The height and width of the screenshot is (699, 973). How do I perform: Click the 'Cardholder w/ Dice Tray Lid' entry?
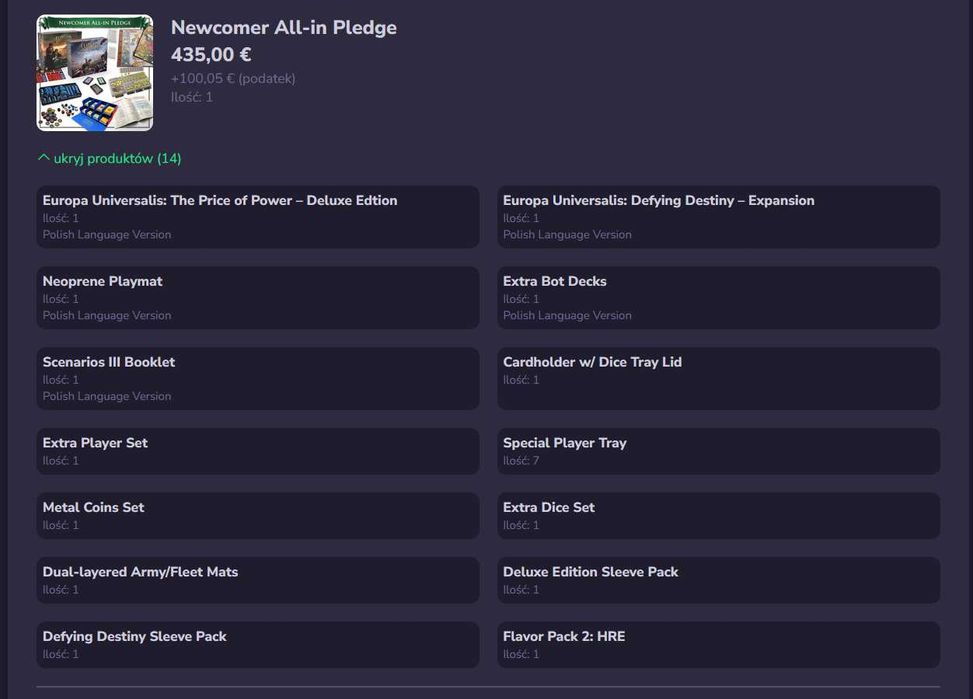[719, 378]
